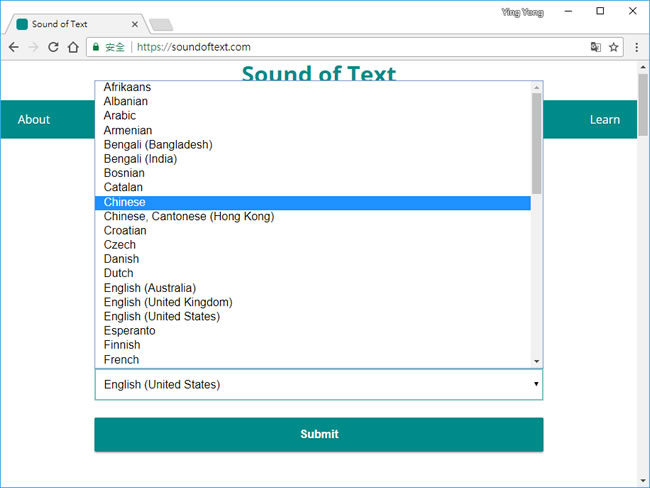Choose English (United States) in the list

point(313,316)
